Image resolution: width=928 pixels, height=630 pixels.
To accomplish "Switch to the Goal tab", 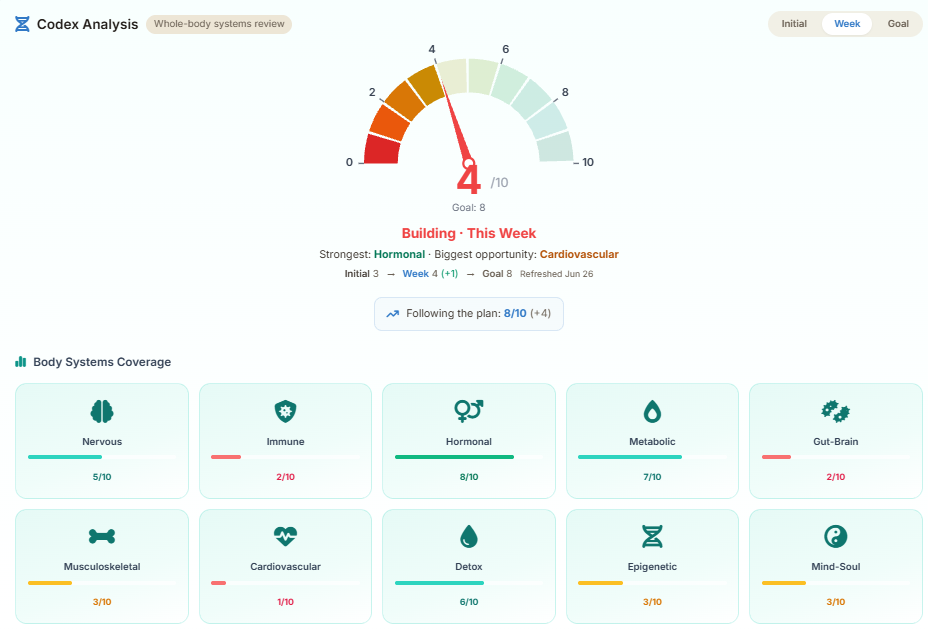I will (898, 24).
